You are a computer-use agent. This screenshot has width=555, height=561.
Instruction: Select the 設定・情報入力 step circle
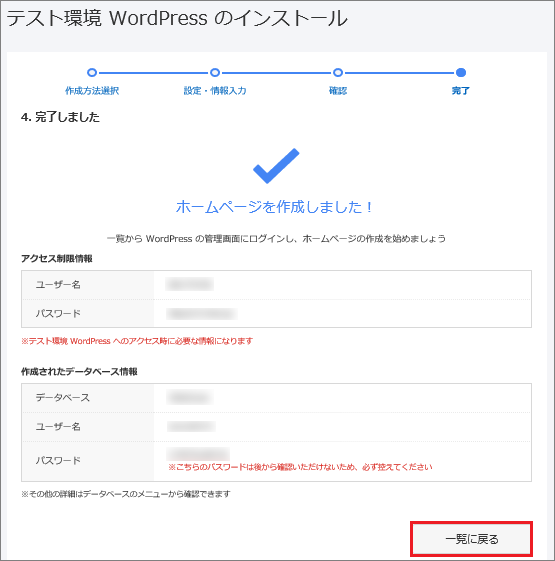tap(215, 73)
